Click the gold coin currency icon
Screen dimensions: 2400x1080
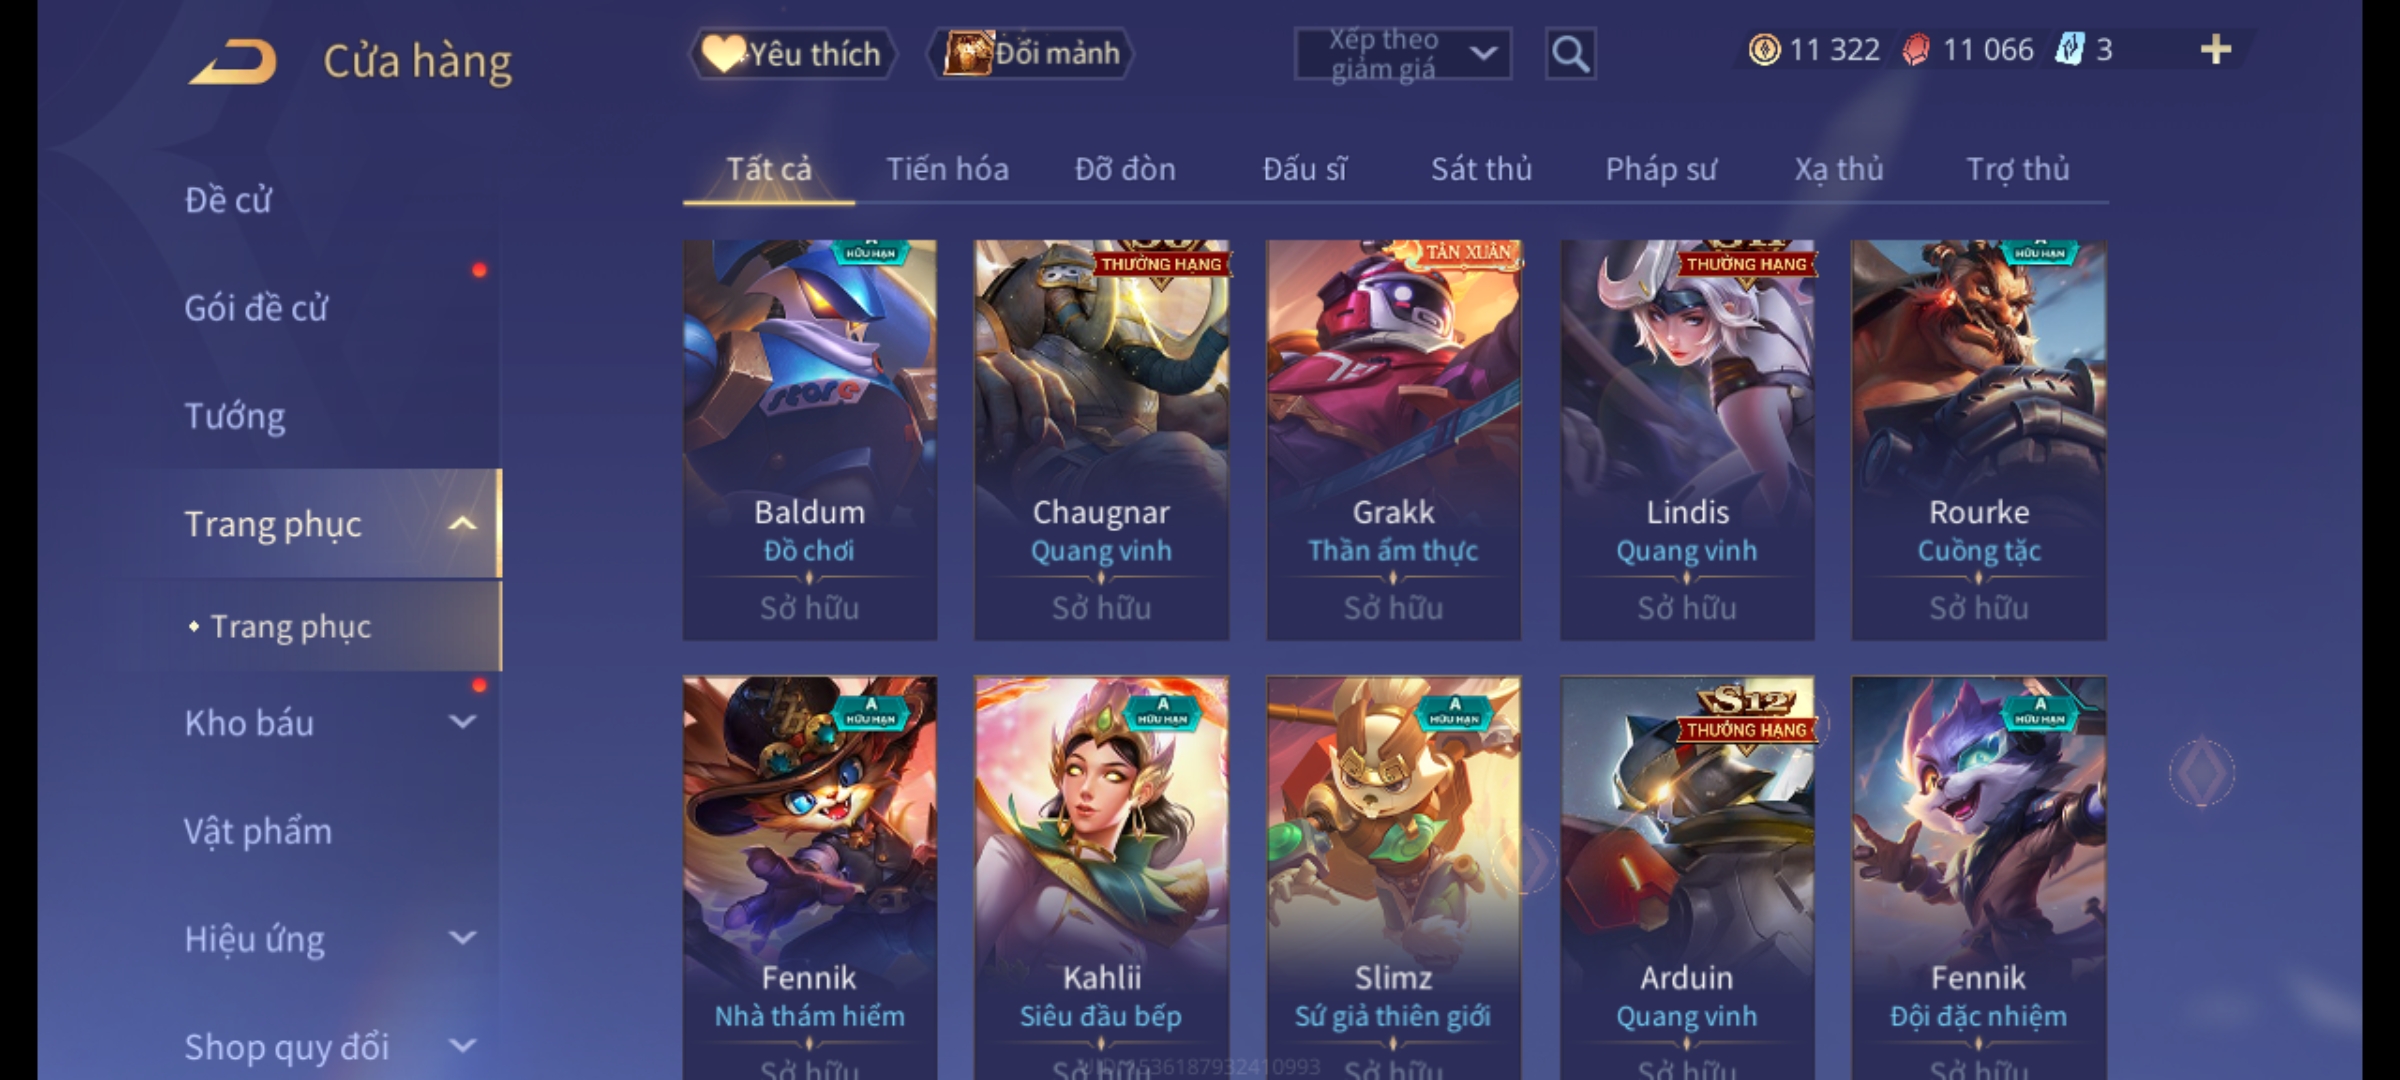[x=1764, y=49]
